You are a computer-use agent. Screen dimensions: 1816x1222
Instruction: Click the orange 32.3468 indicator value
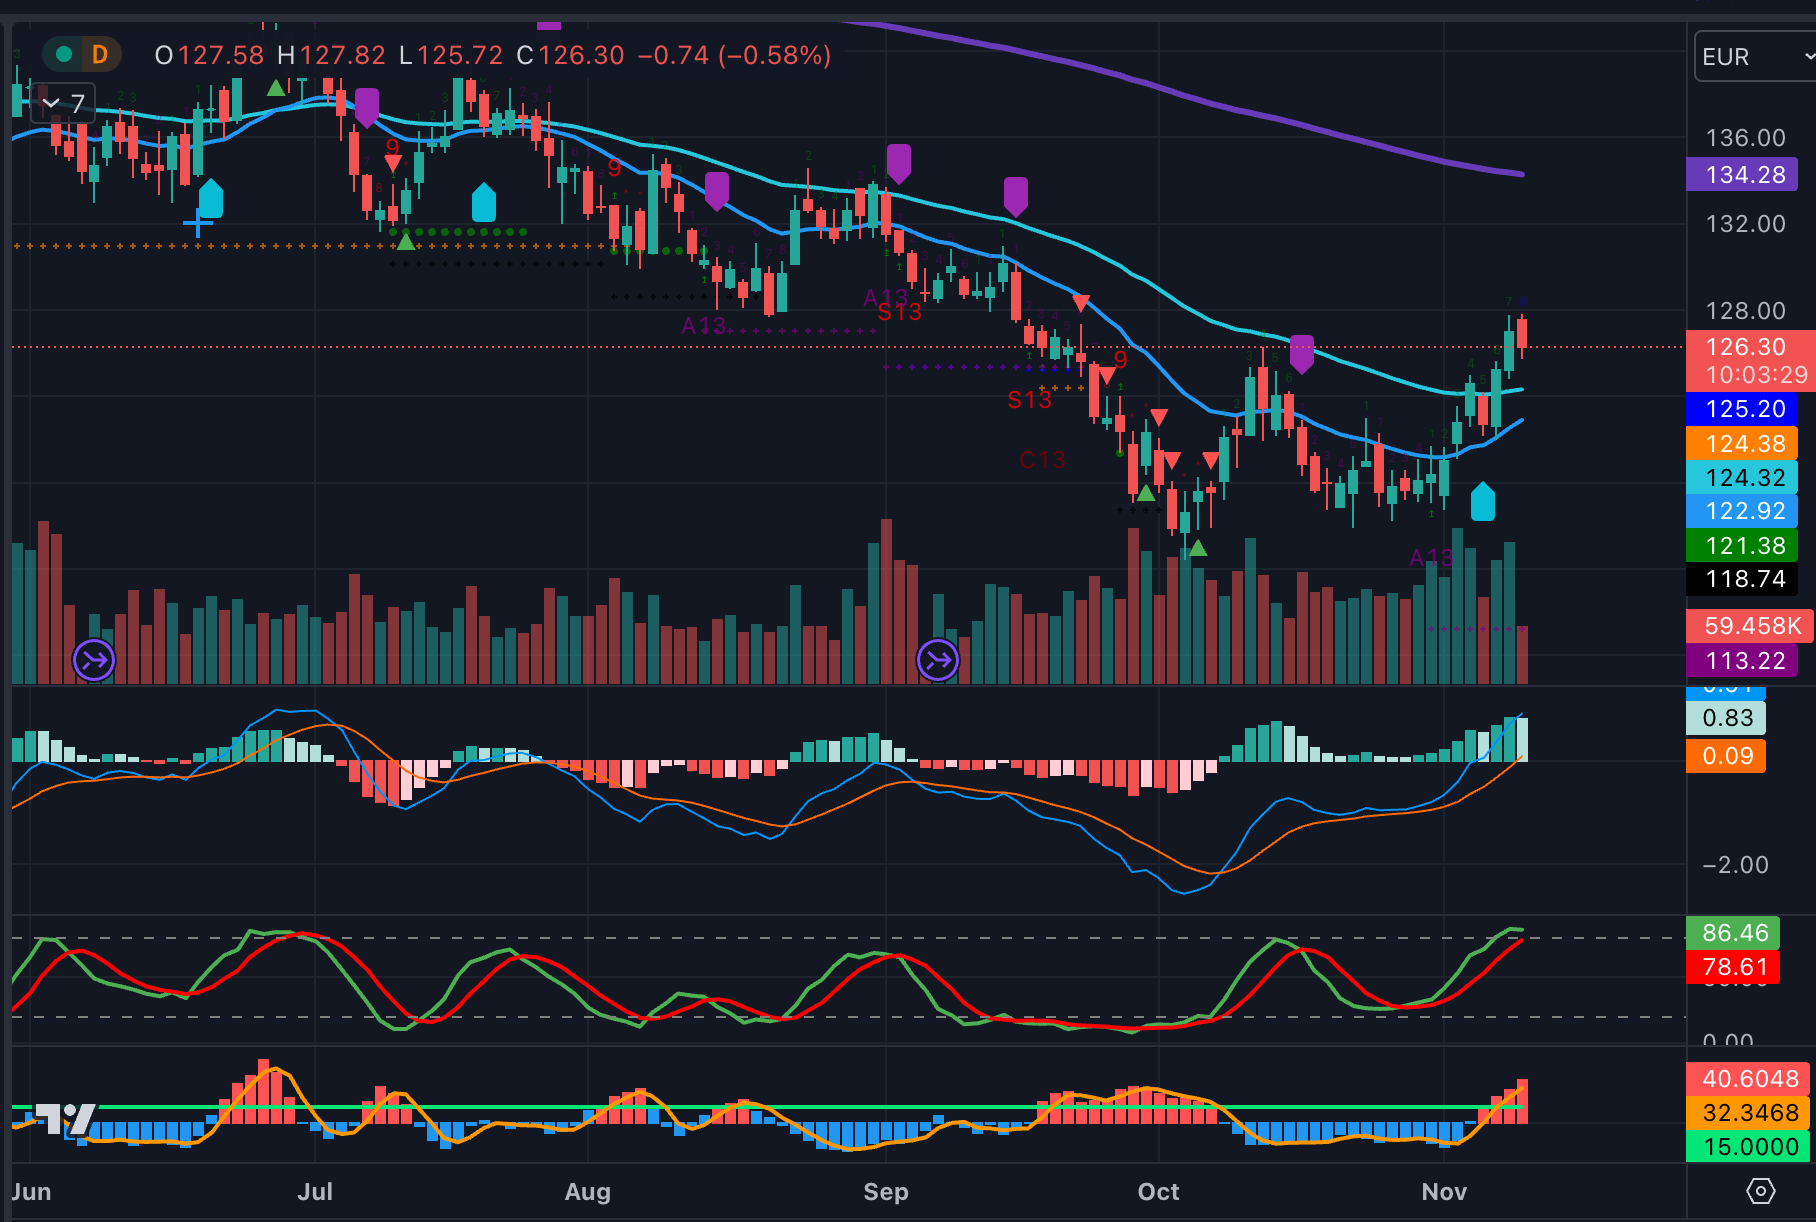coord(1749,1113)
